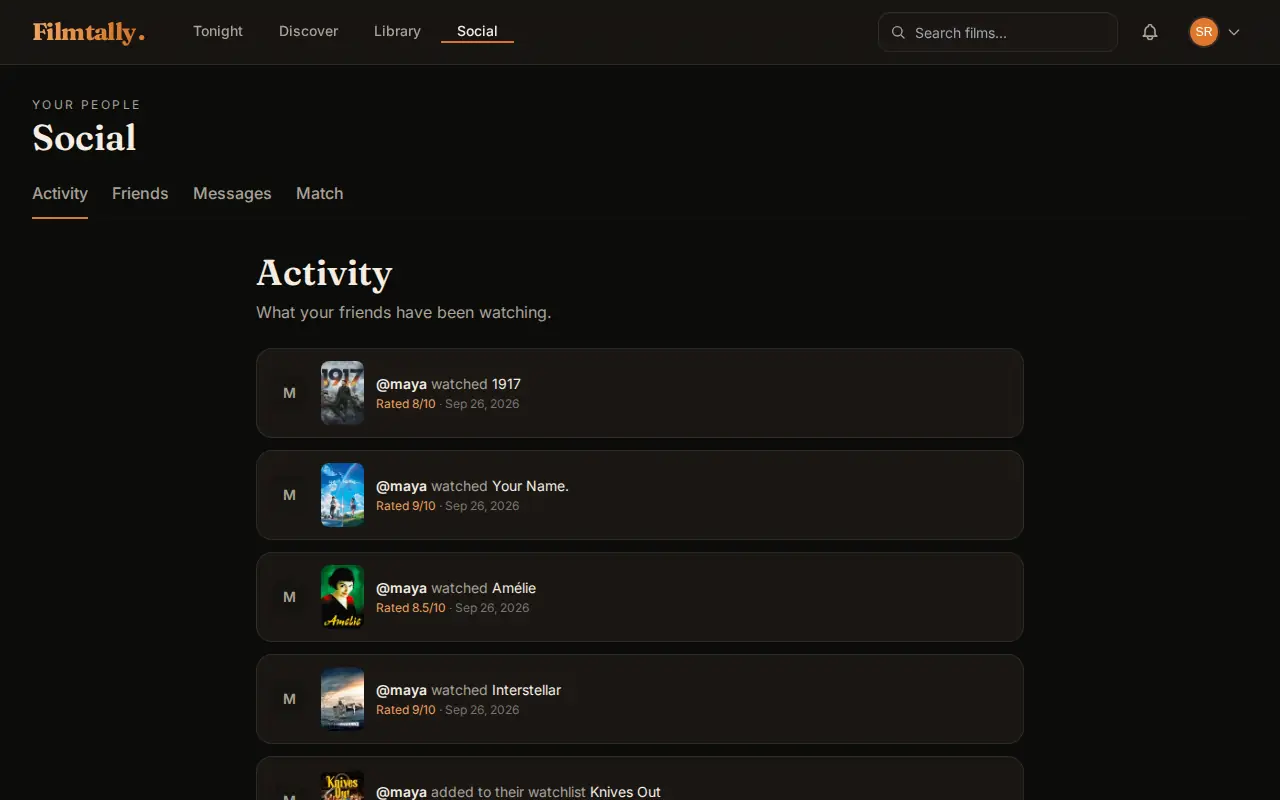This screenshot has height=800, width=1280.
Task: Open the Interstellar film title link
Action: pyautogui.click(x=526, y=690)
